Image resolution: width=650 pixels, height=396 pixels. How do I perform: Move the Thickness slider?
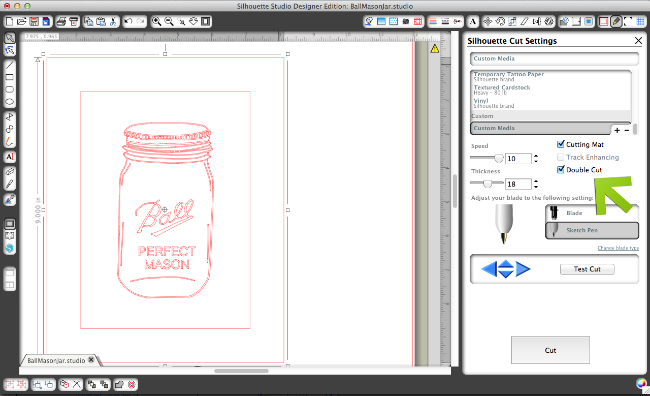(488, 184)
